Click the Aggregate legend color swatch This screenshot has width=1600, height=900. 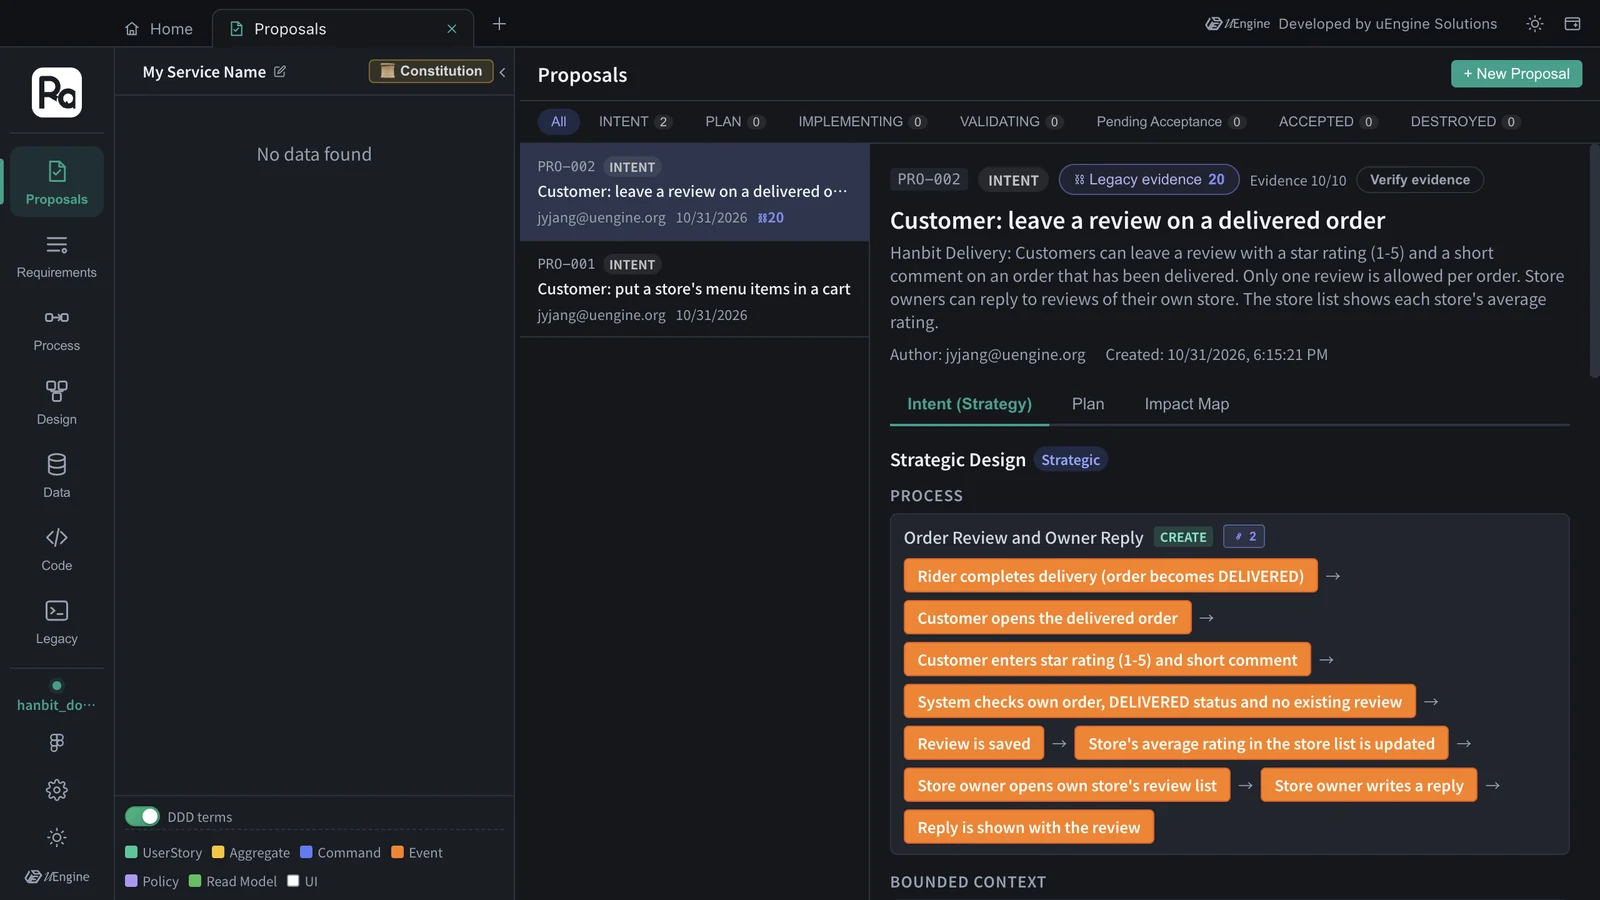point(218,852)
